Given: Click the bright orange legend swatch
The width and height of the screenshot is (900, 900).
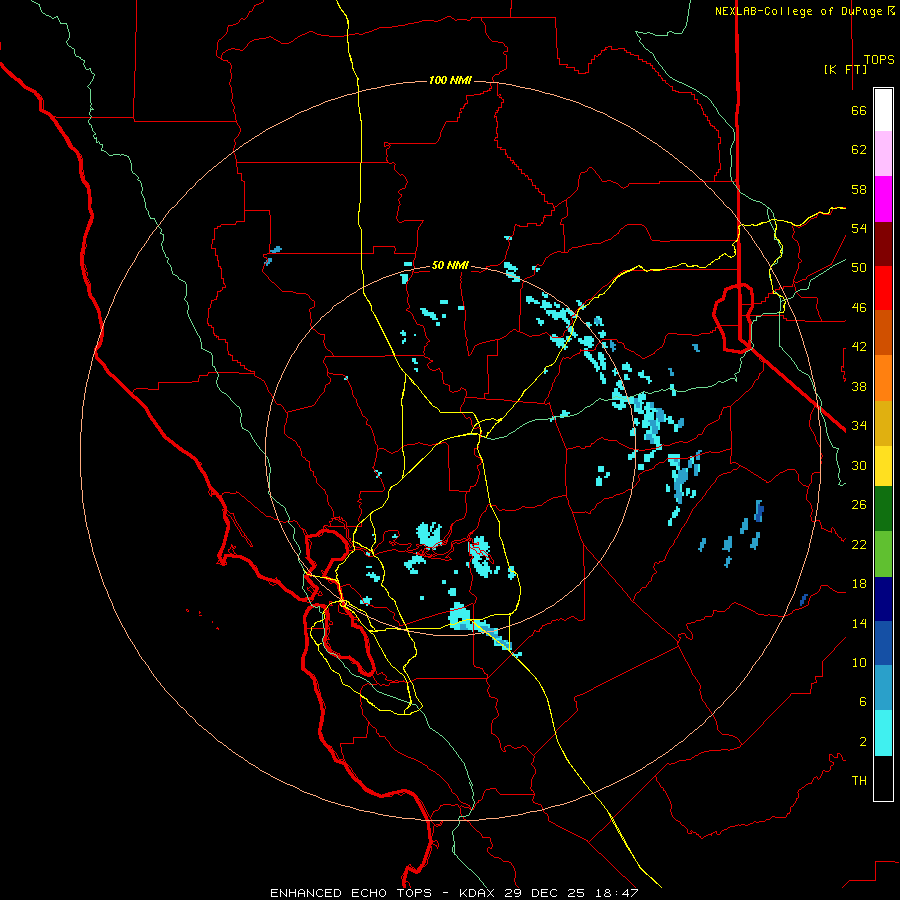Looking at the screenshot, I should (x=883, y=378).
